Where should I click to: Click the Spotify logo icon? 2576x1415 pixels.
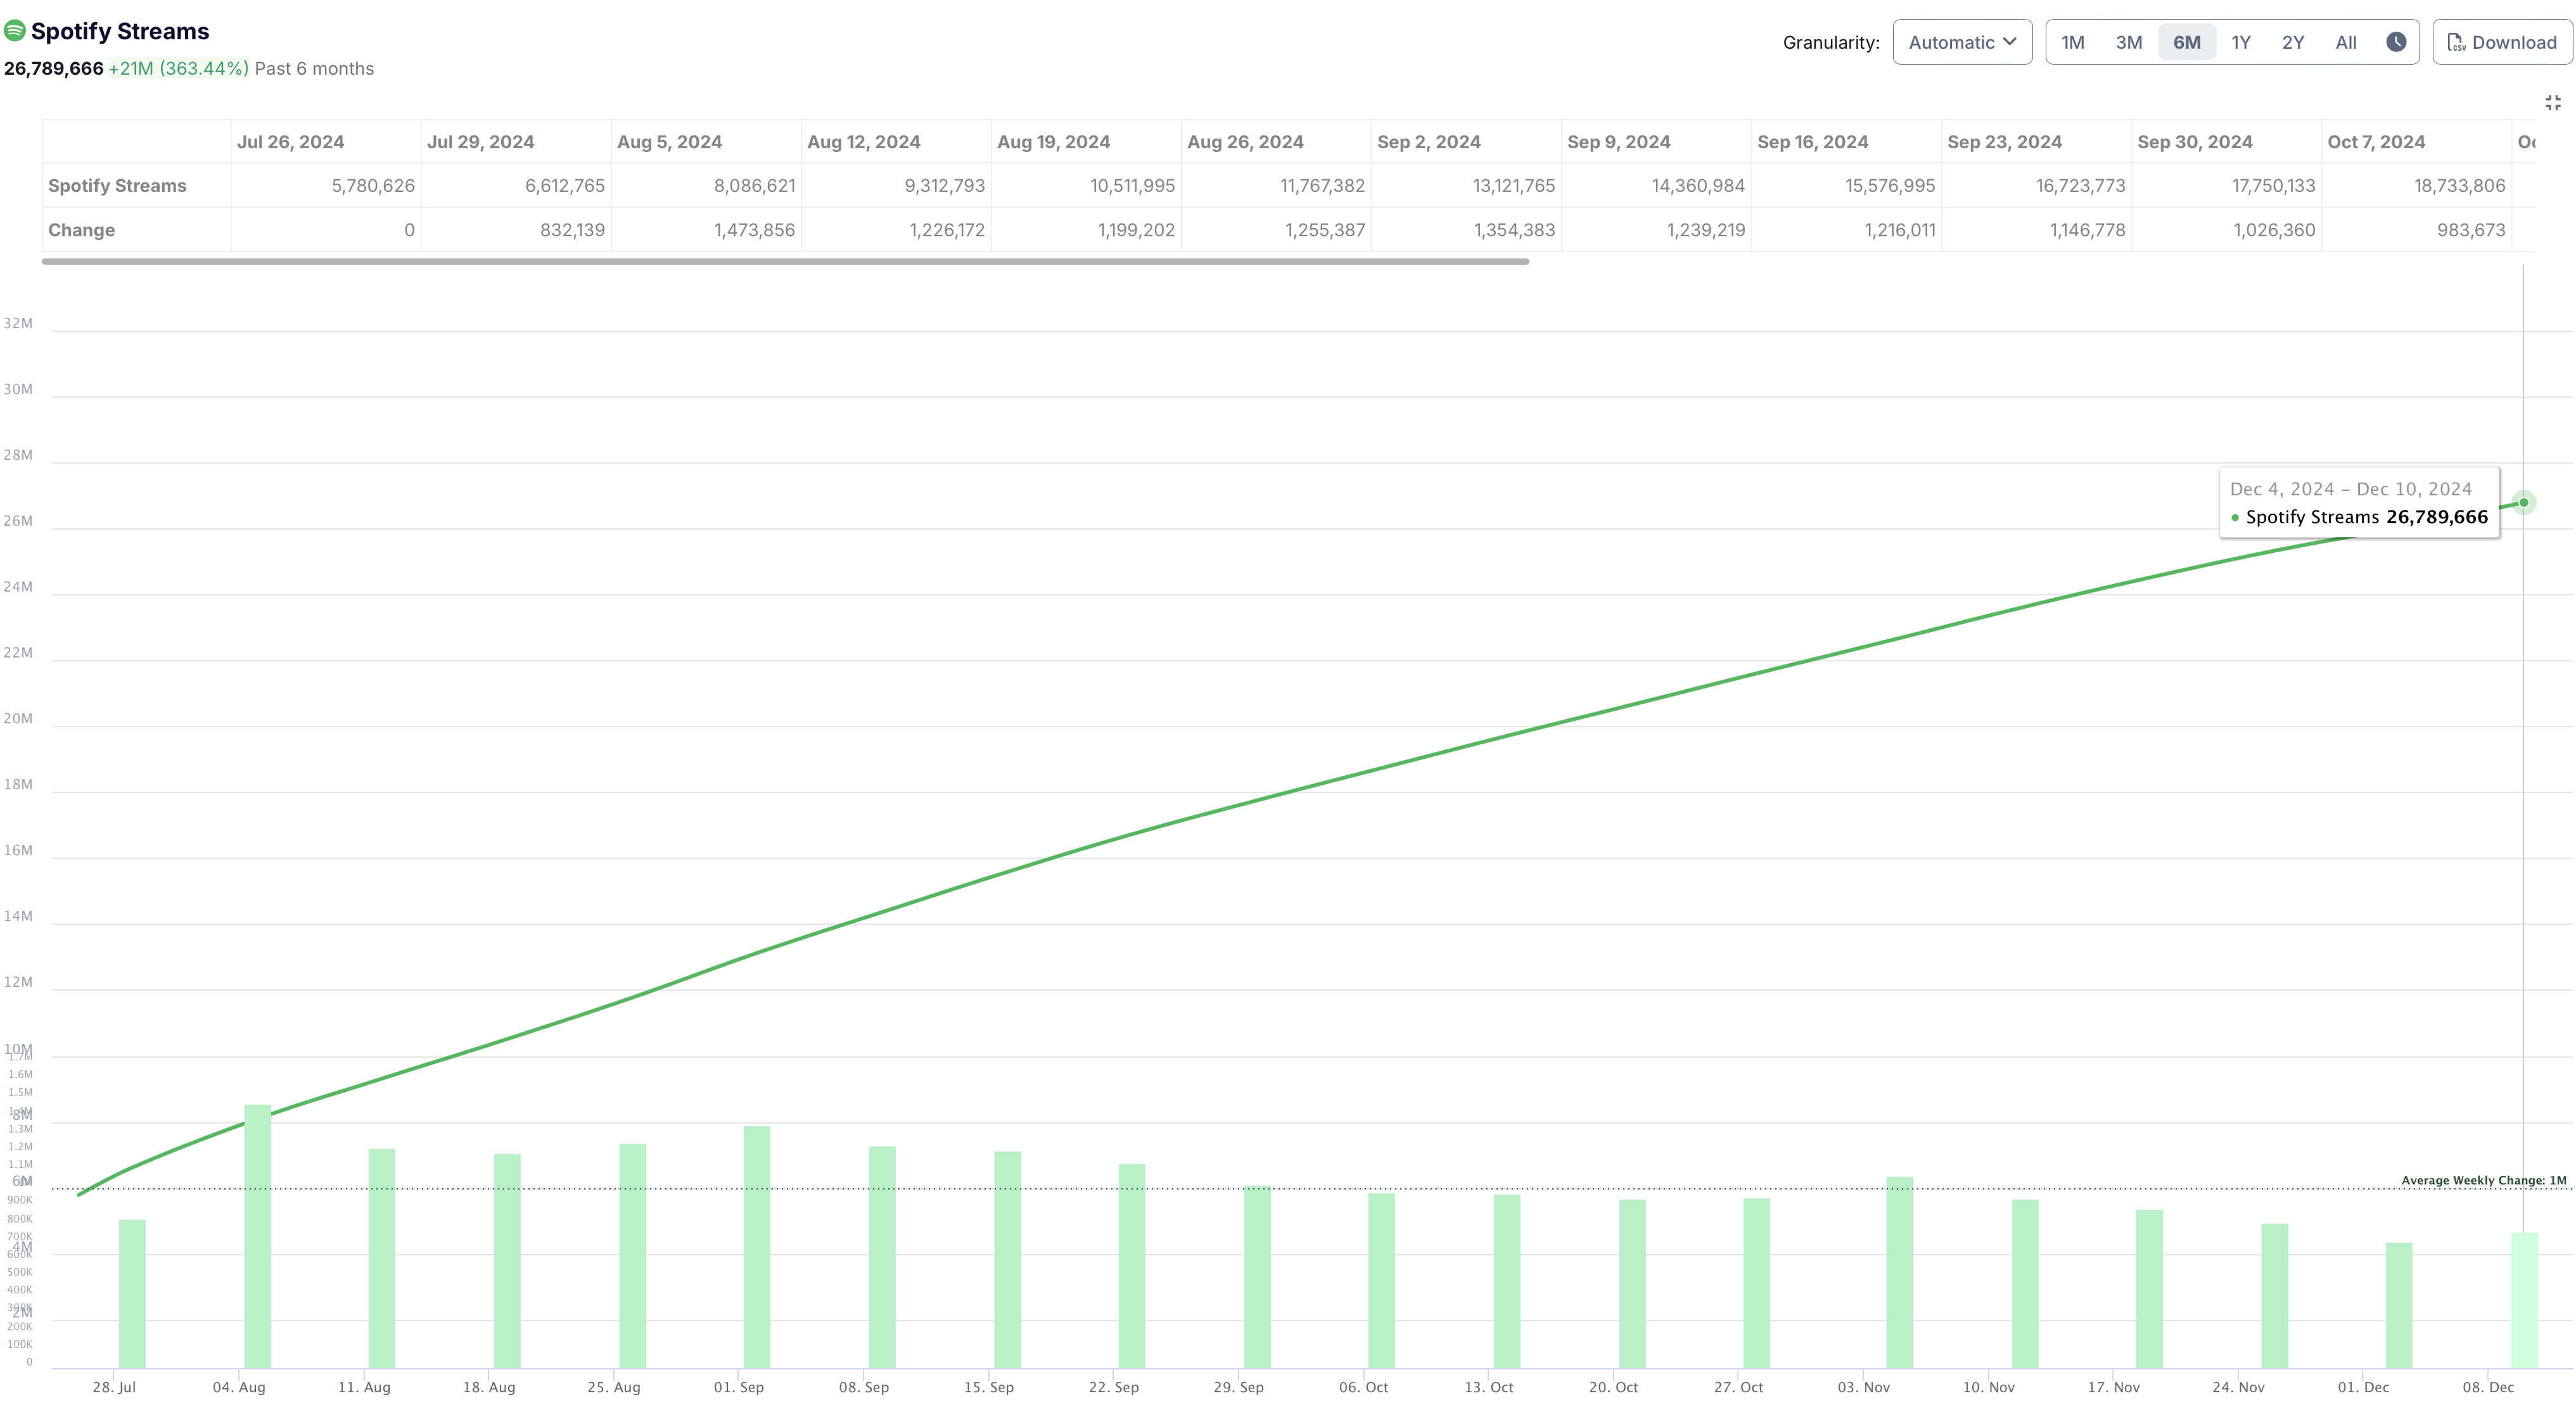click(x=15, y=31)
